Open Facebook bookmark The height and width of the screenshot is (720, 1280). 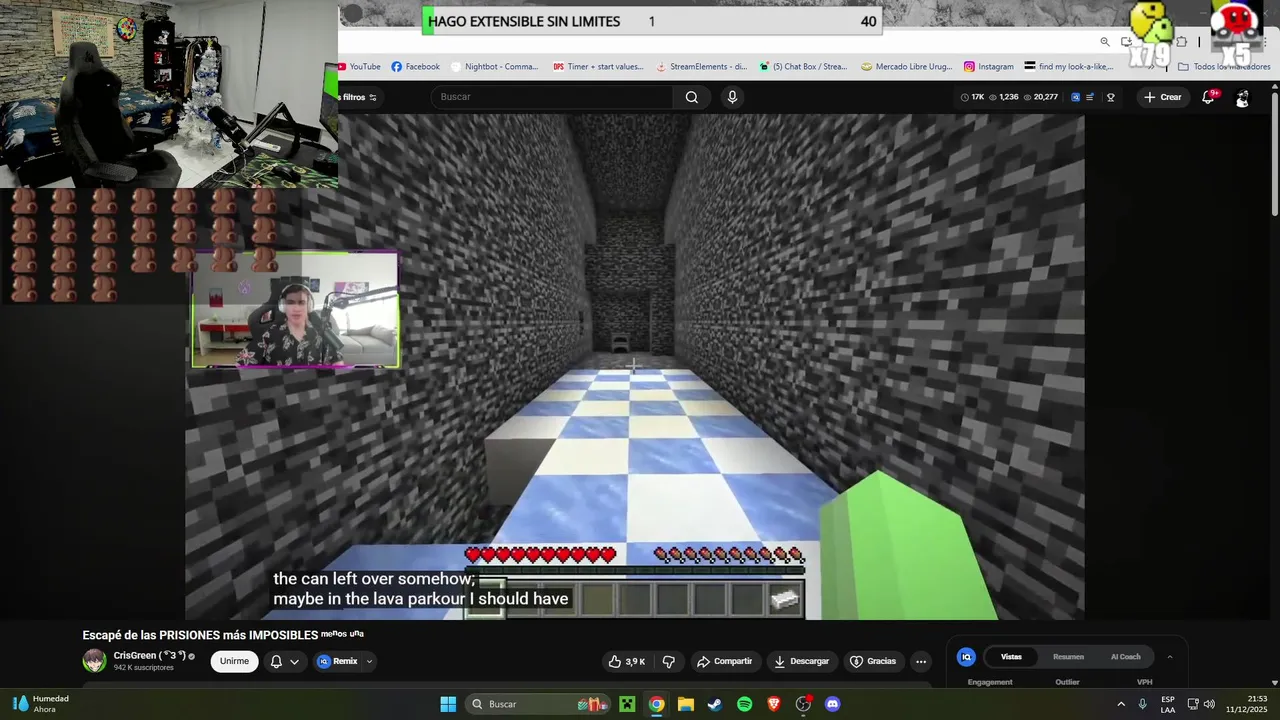click(x=415, y=67)
